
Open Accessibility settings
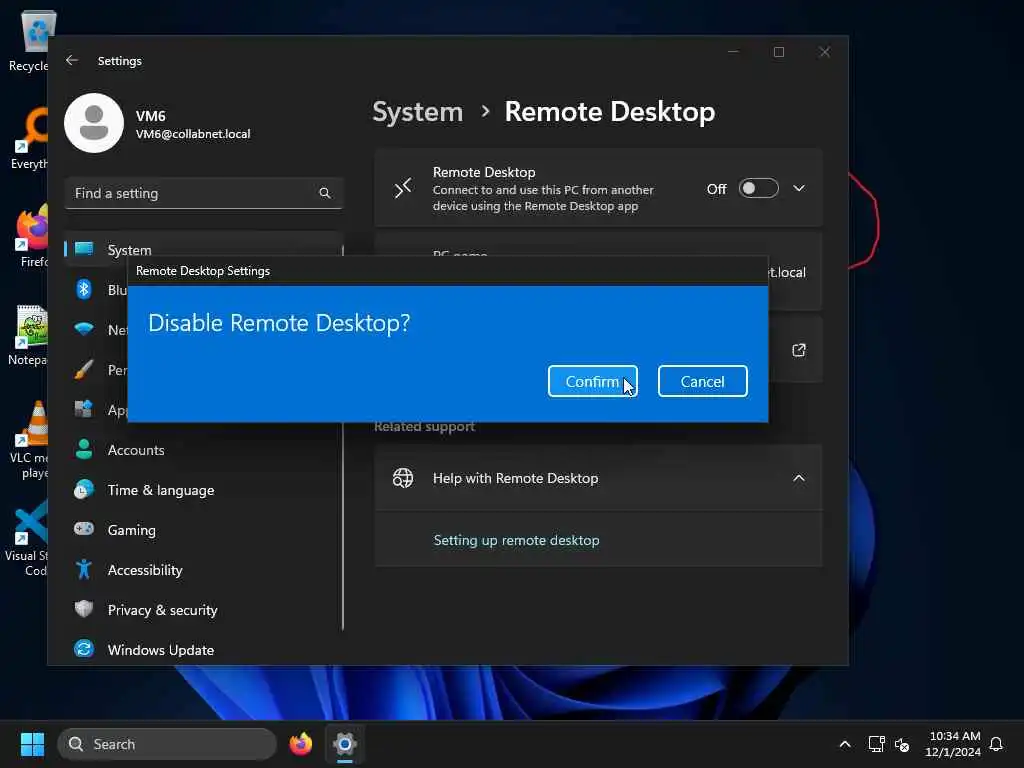[x=203, y=570]
